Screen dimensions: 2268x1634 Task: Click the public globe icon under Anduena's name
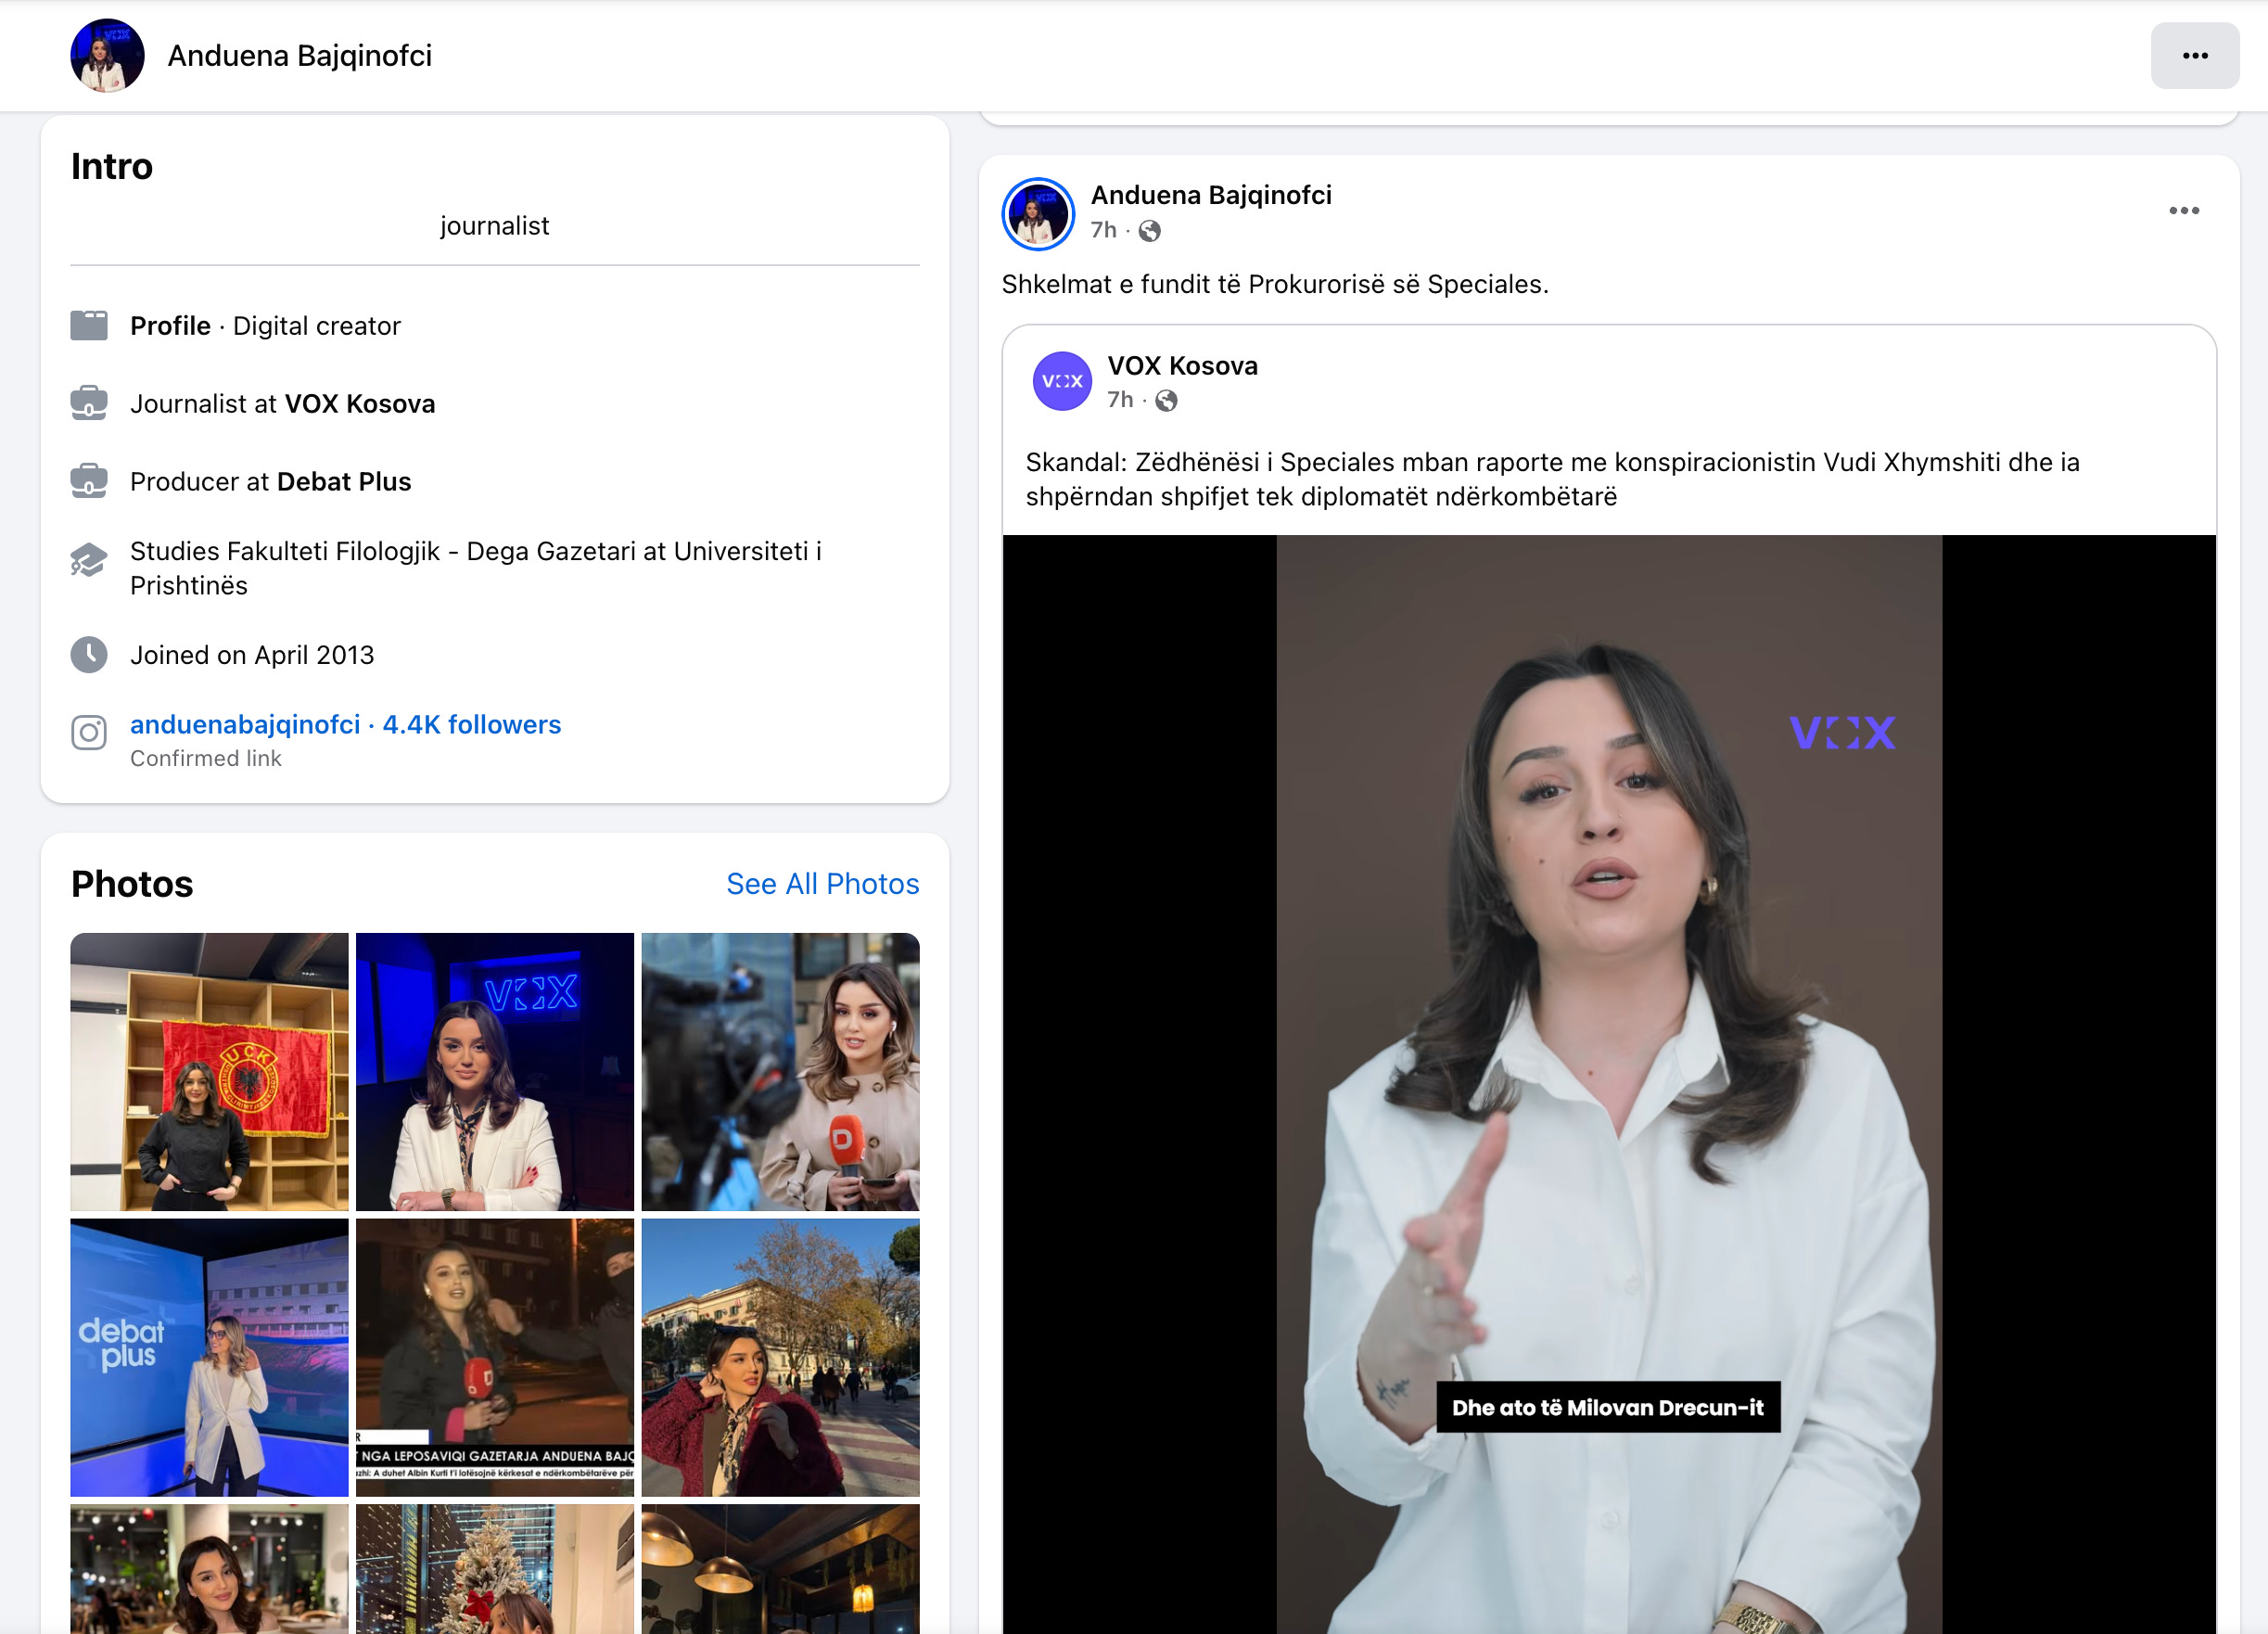(1150, 231)
